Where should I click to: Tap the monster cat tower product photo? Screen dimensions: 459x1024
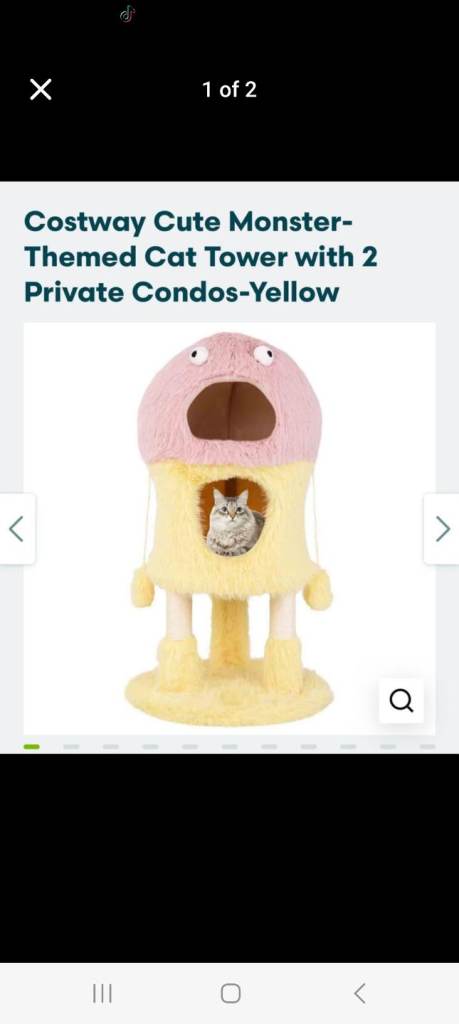click(229, 528)
